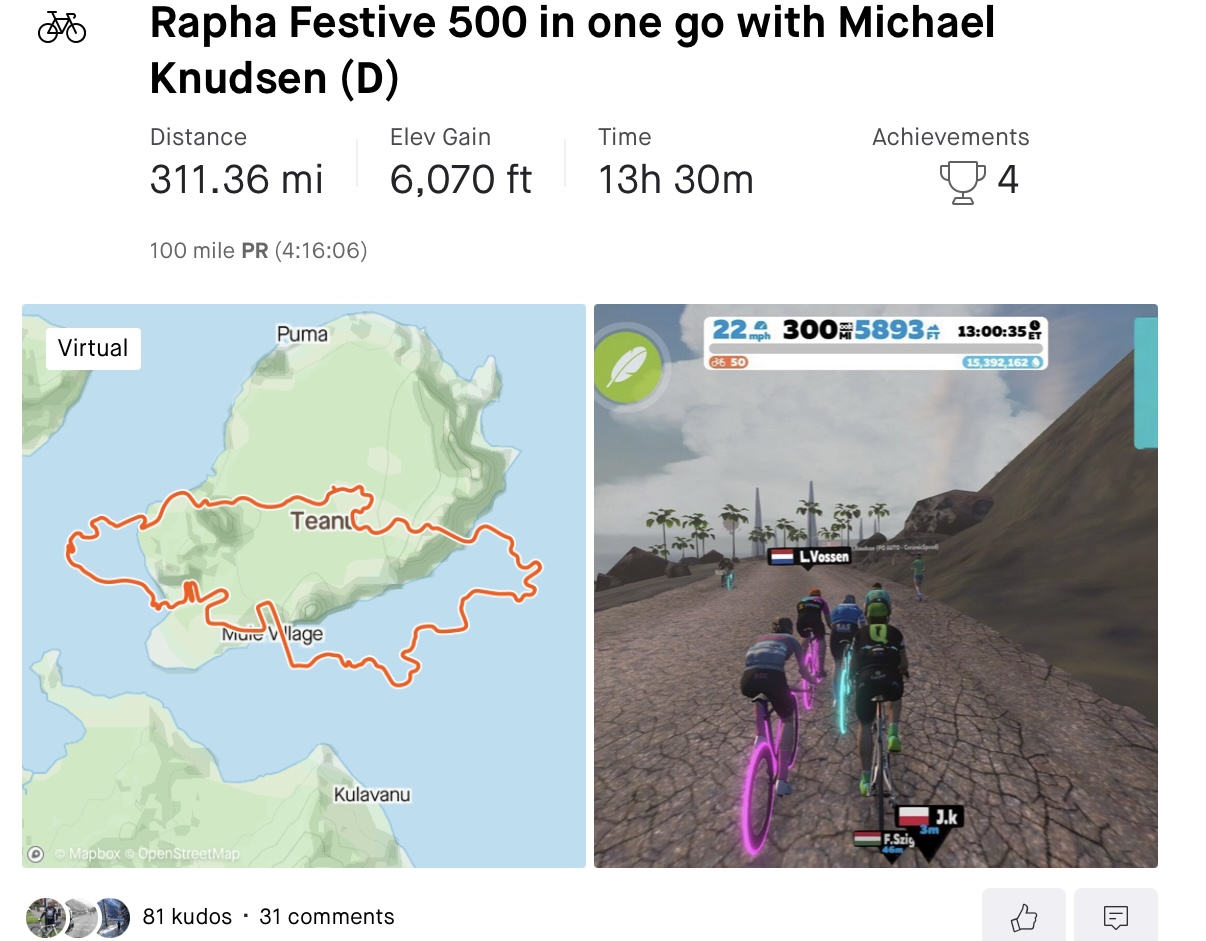Click the OpenStreetMap attribution link

(x=189, y=854)
